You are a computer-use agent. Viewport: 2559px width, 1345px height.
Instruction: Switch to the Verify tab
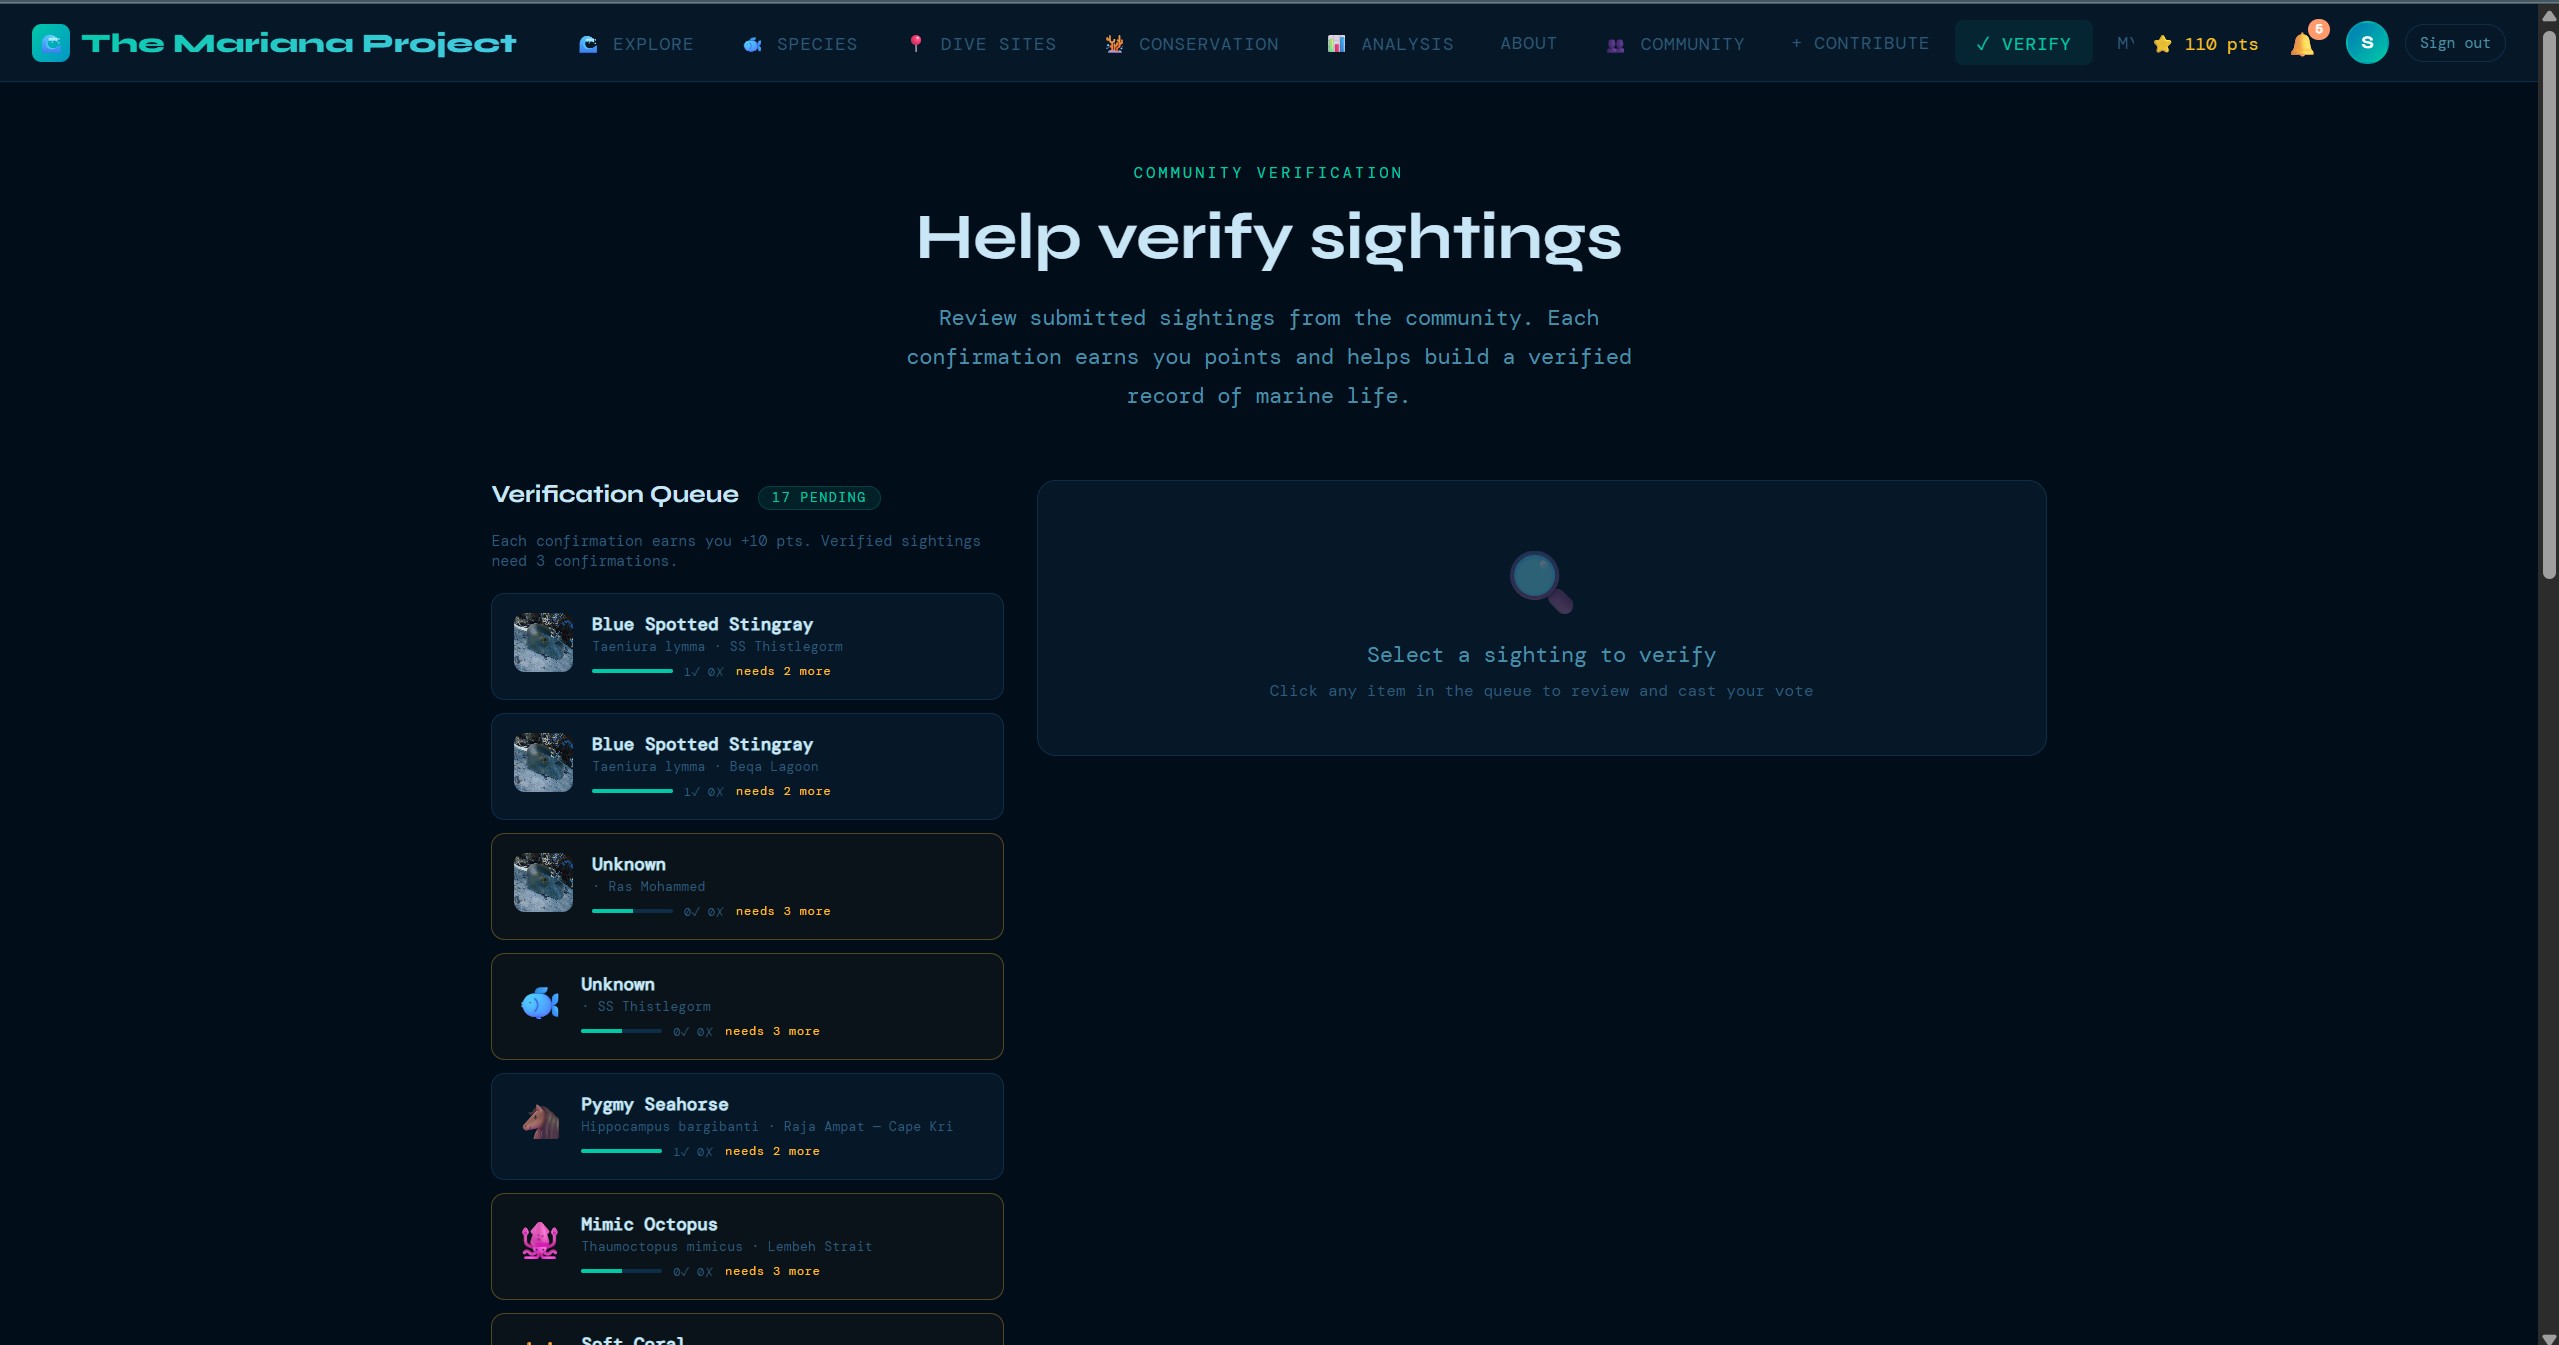[x=2021, y=43]
